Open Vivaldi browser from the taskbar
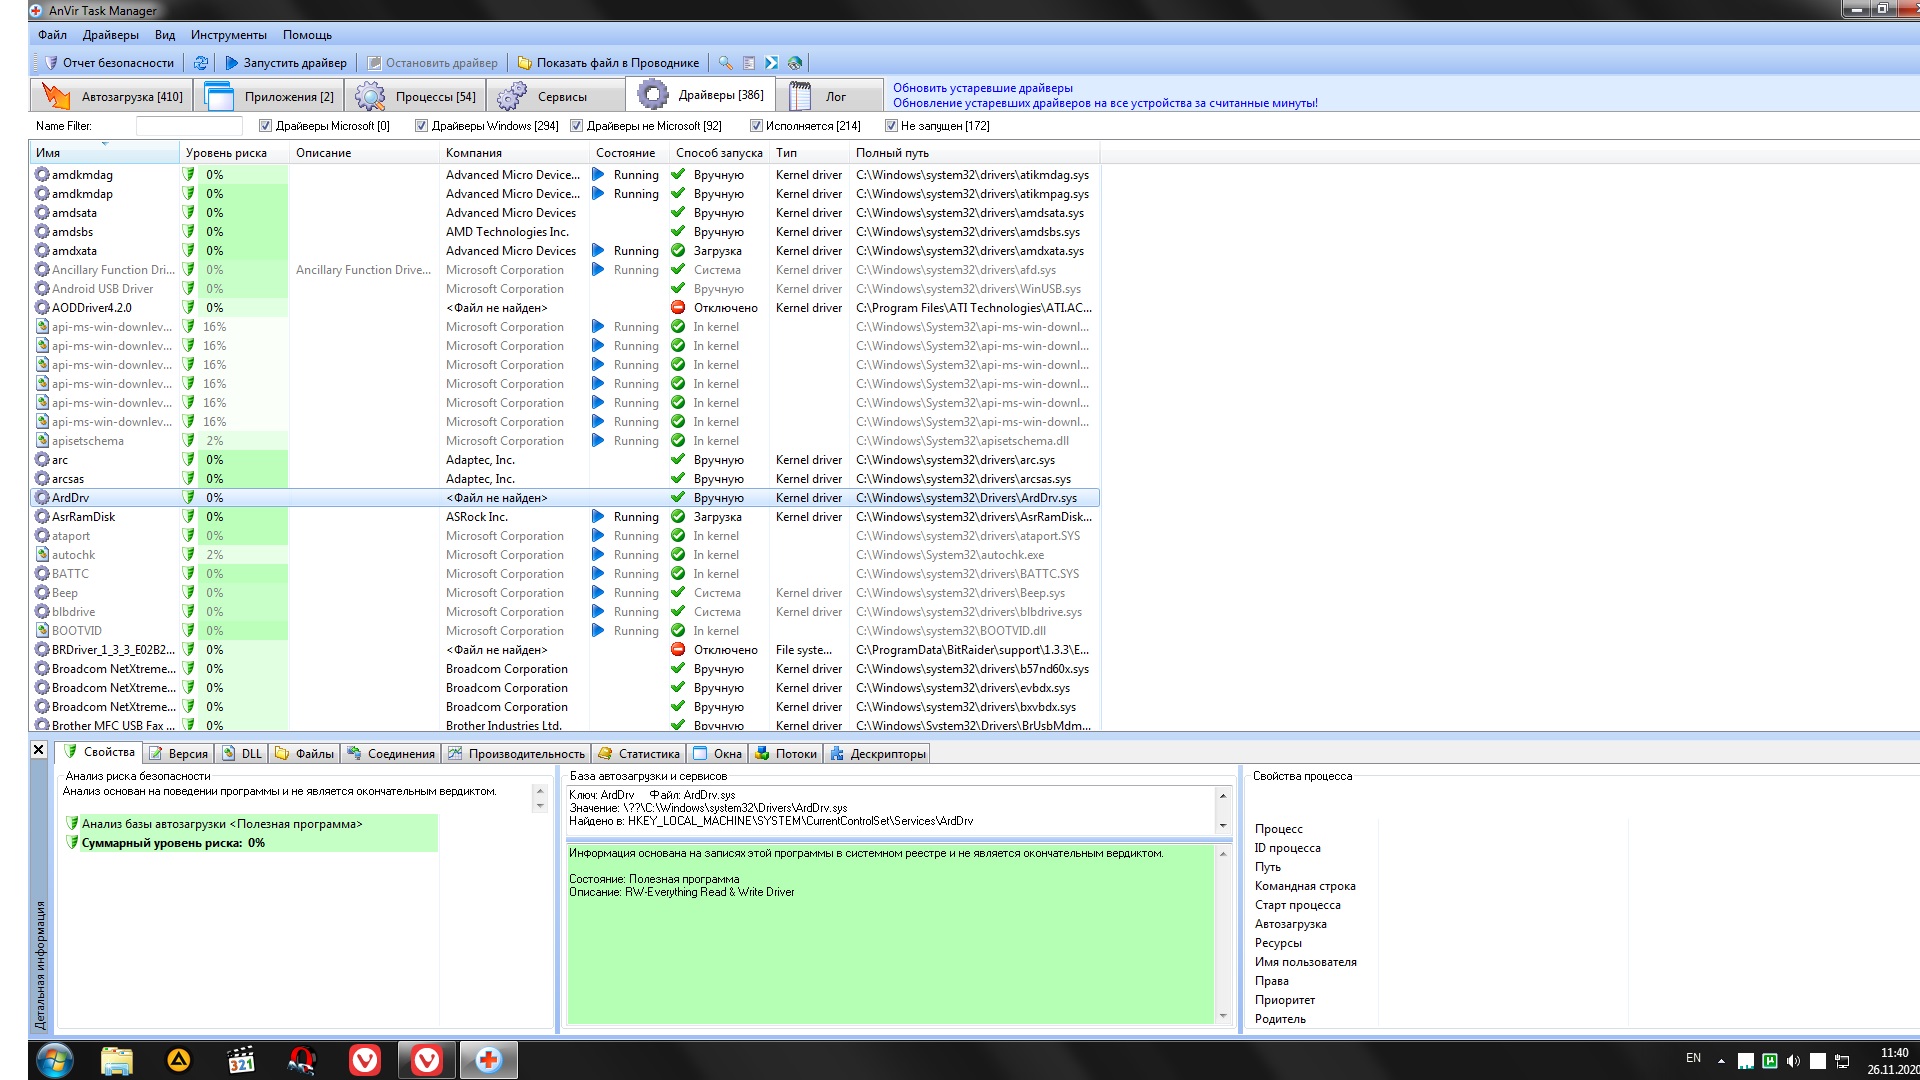The width and height of the screenshot is (1920, 1080). click(x=365, y=1060)
